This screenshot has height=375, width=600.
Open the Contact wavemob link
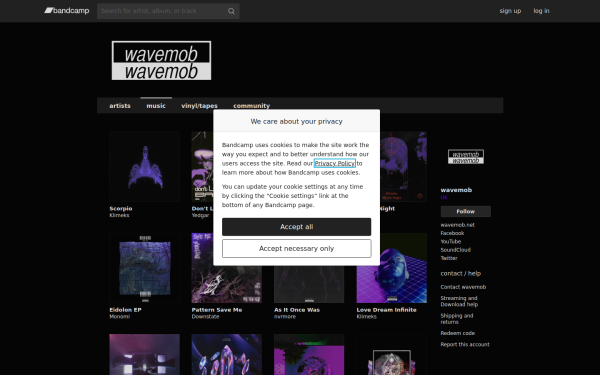463,287
